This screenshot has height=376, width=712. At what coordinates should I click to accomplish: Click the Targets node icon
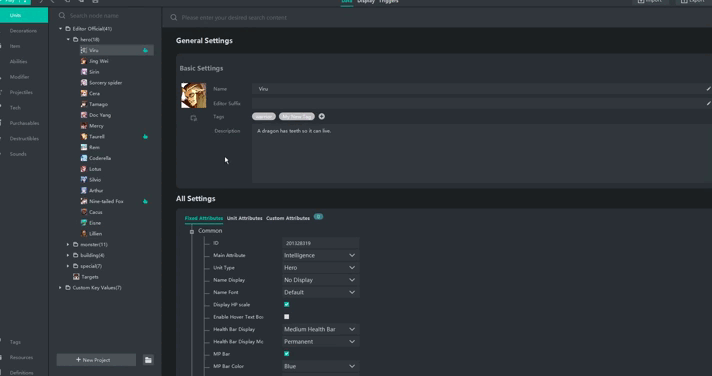pos(76,277)
